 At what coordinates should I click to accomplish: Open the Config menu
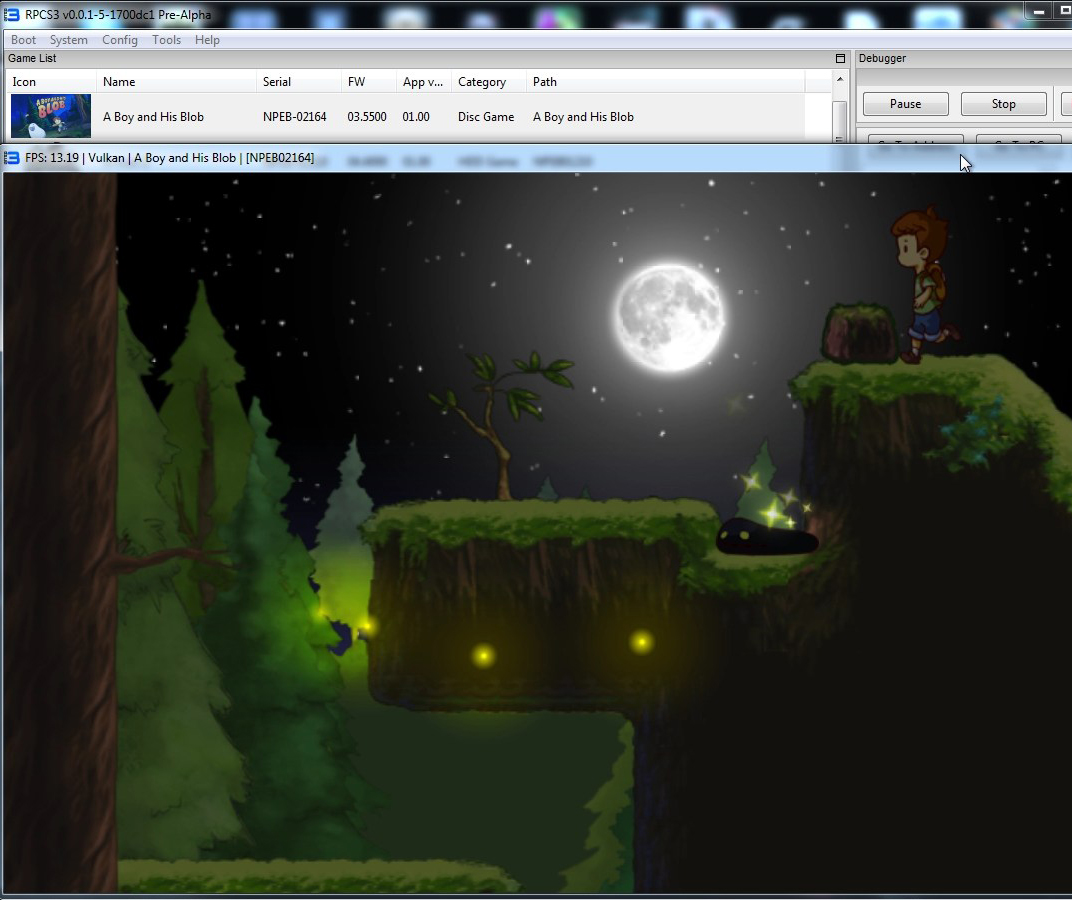pyautogui.click(x=120, y=40)
